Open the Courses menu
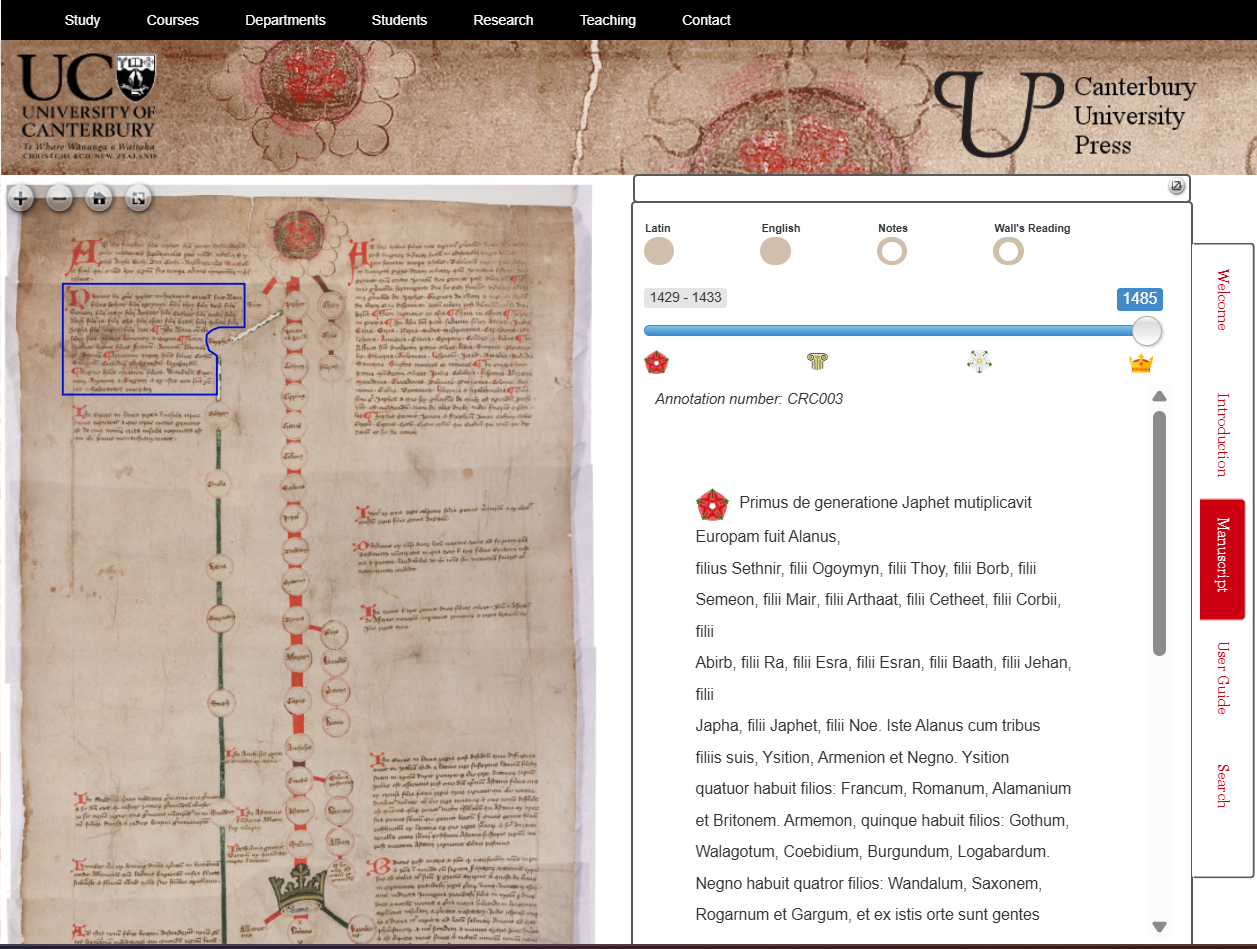1257x949 pixels. pyautogui.click(x=172, y=20)
